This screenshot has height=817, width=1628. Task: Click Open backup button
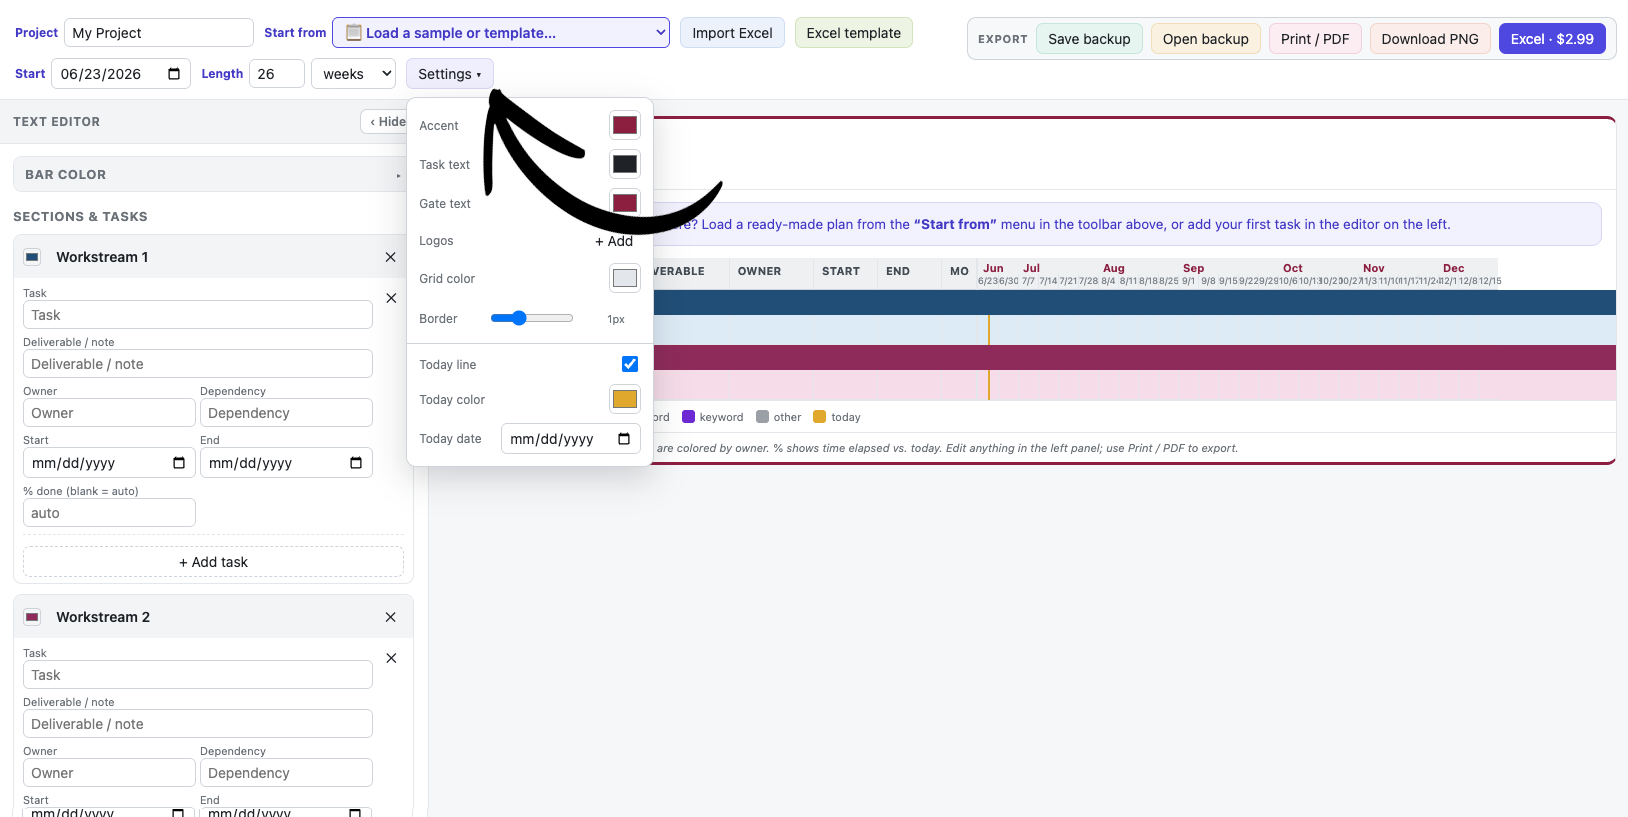click(x=1206, y=39)
